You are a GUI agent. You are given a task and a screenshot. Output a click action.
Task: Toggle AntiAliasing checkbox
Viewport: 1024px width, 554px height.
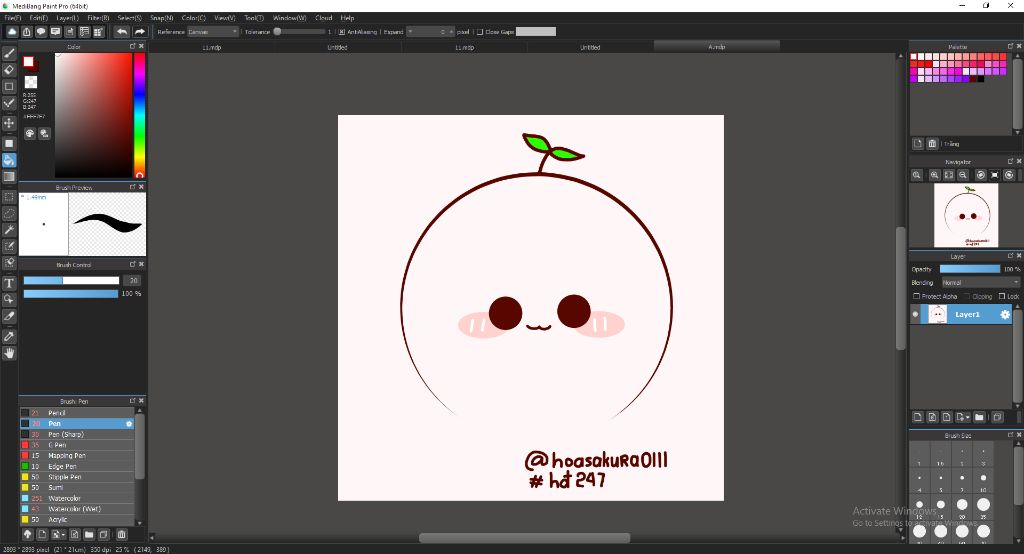point(342,31)
